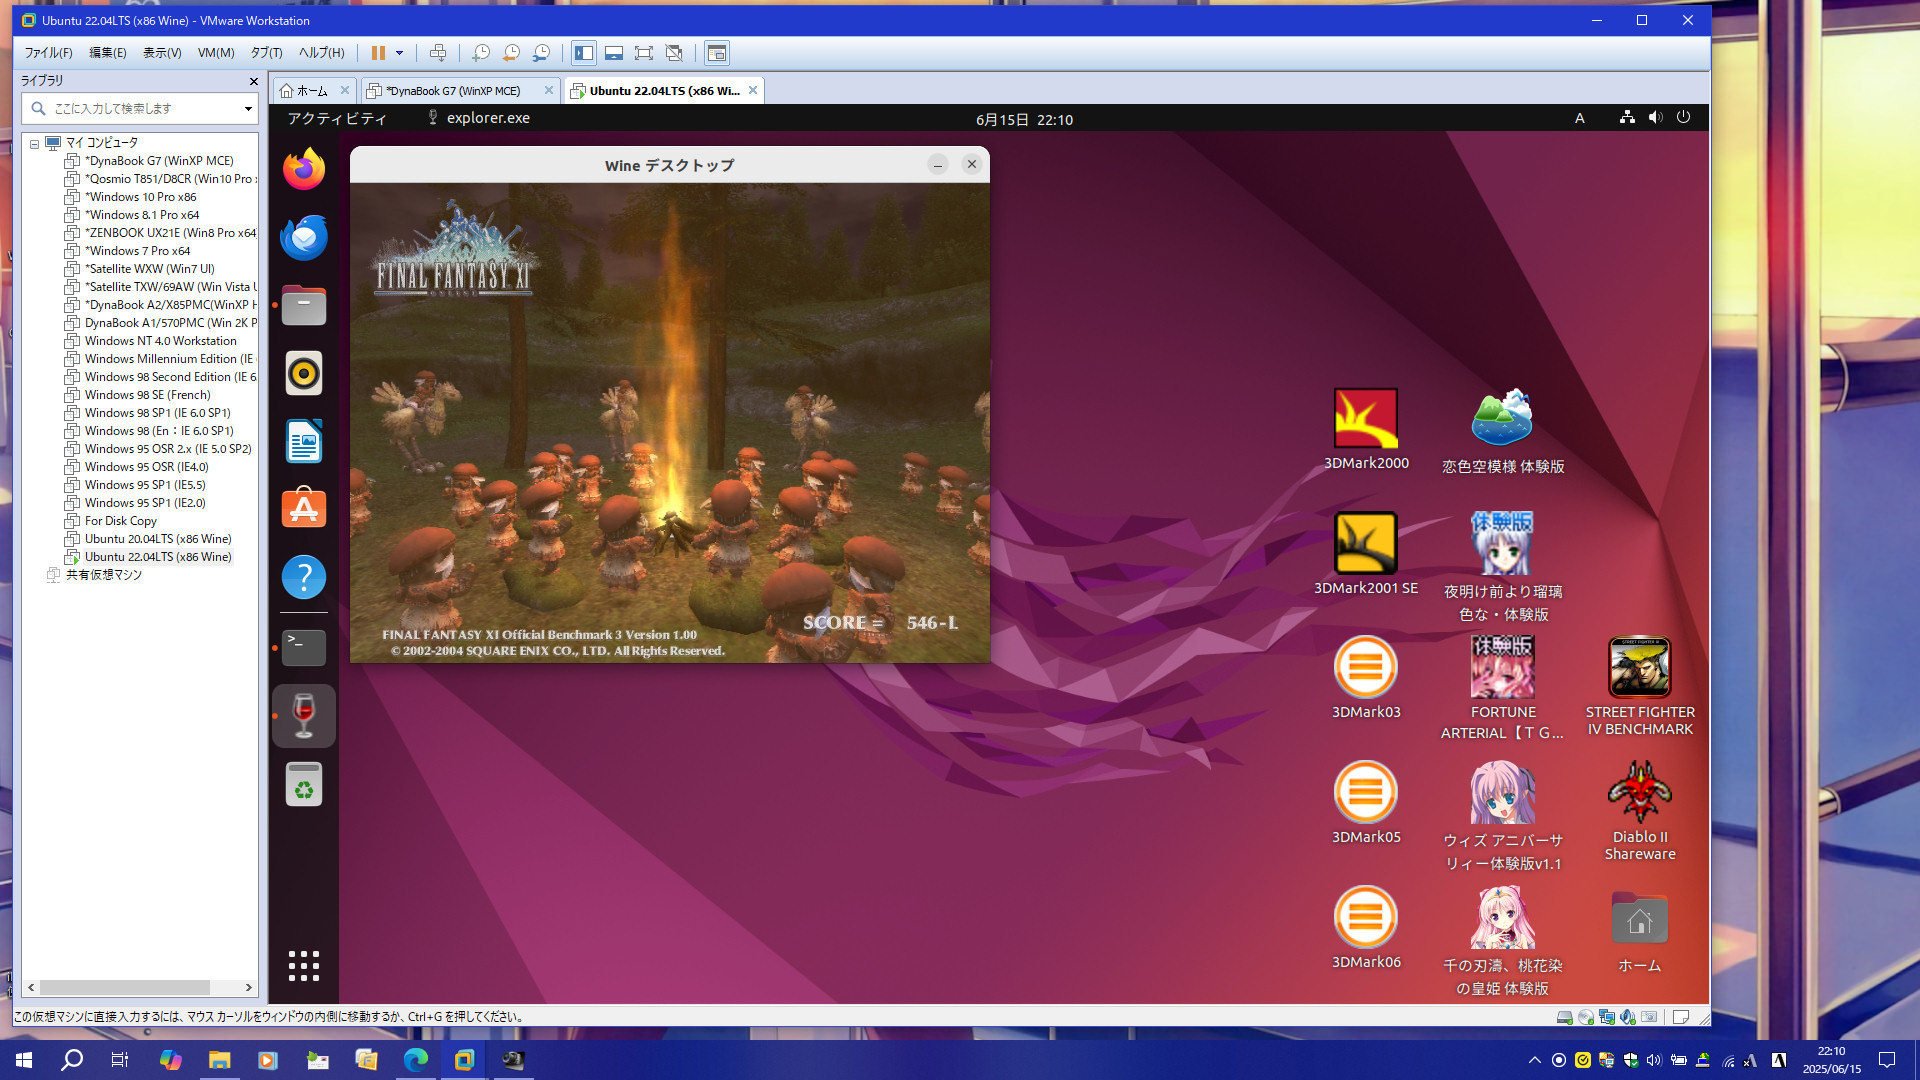
Task: Click the take snapshot toolbar icon
Action: tap(481, 53)
